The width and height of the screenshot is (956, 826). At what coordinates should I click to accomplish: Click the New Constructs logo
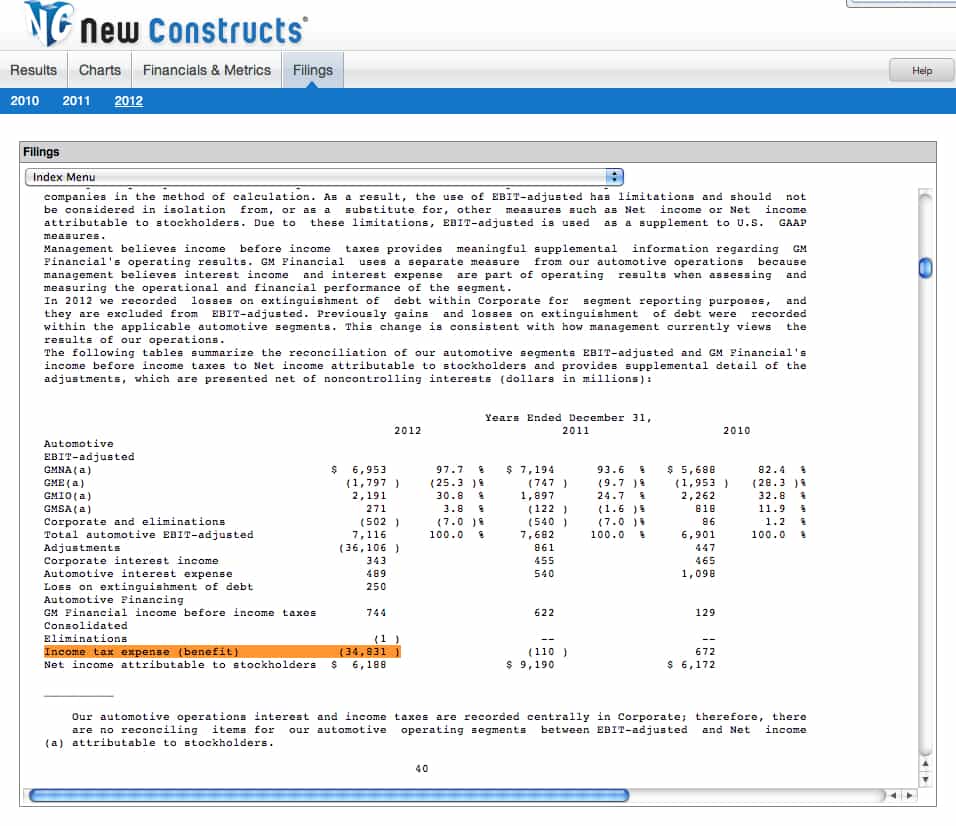click(166, 25)
